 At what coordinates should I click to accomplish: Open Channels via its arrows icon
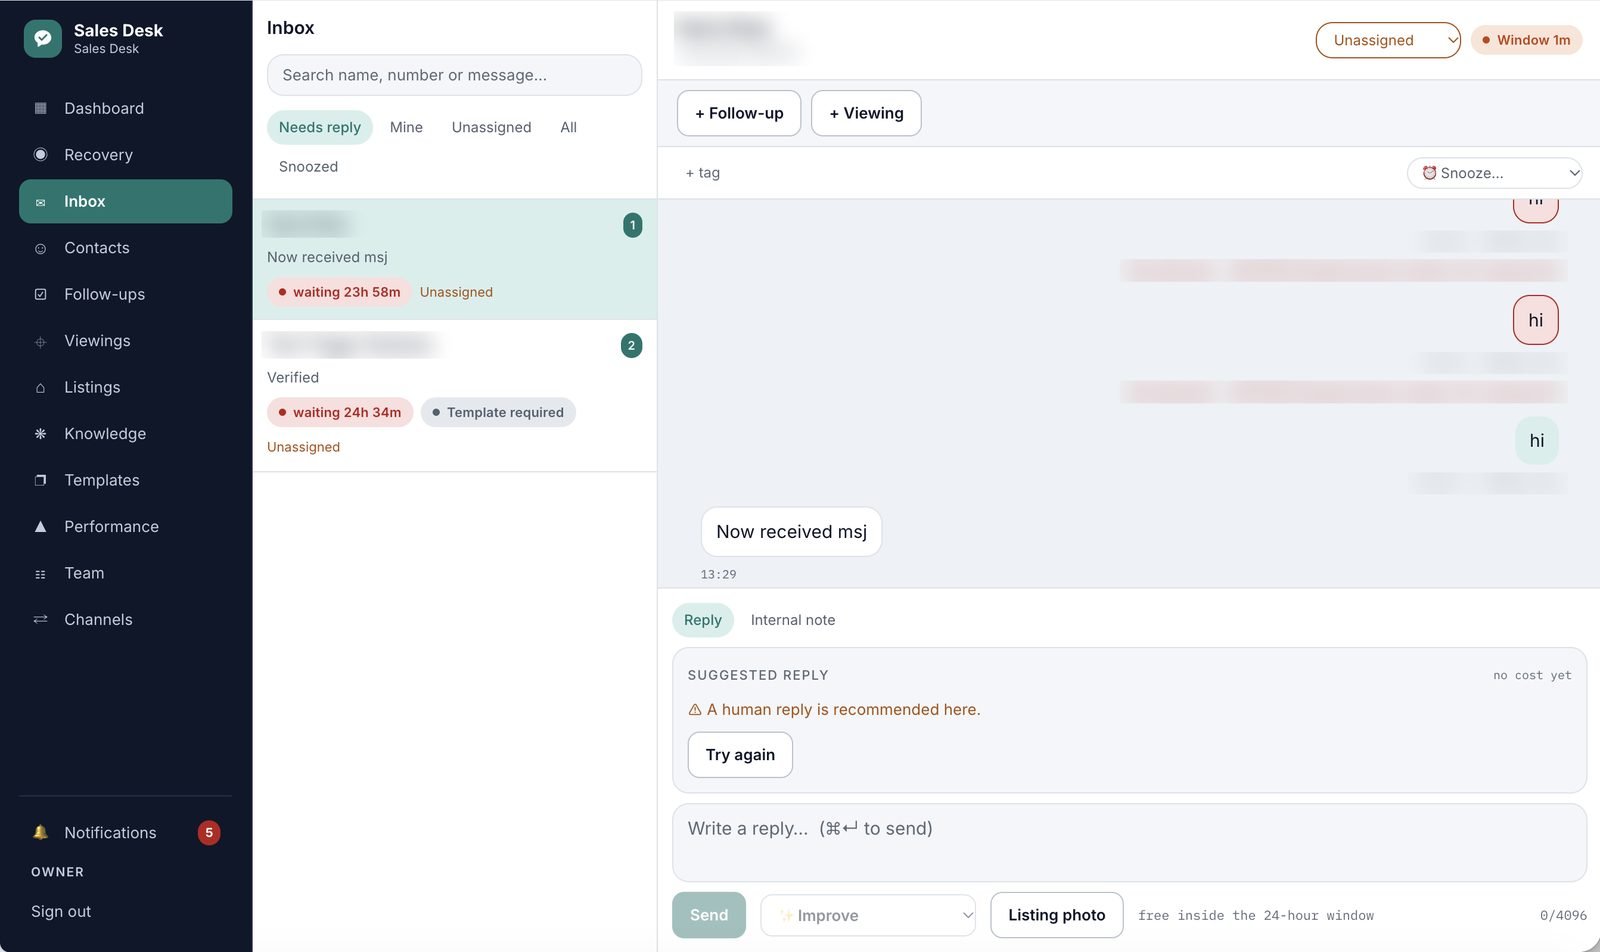(x=40, y=620)
